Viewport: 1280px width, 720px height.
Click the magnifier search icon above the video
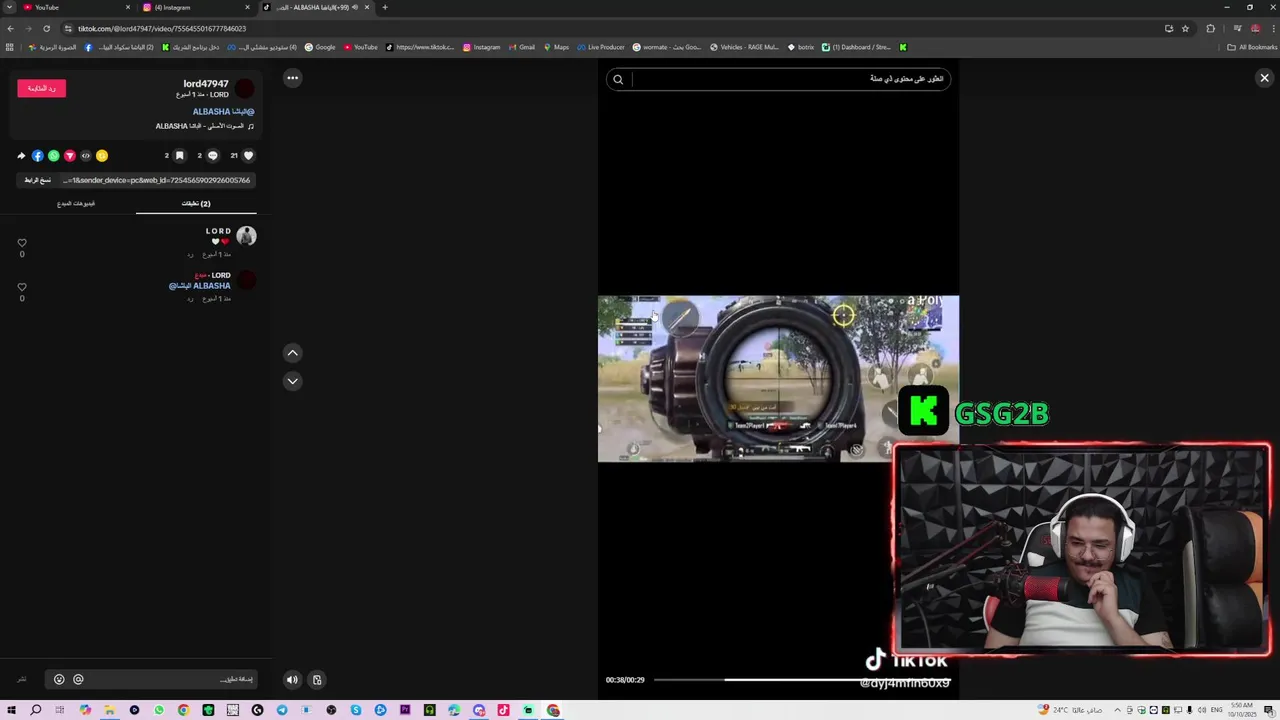[618, 79]
